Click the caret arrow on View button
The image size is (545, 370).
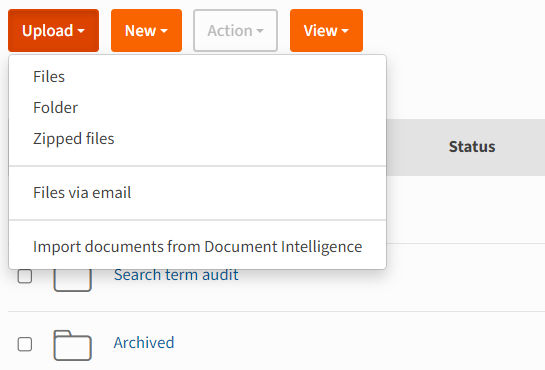coord(345,31)
